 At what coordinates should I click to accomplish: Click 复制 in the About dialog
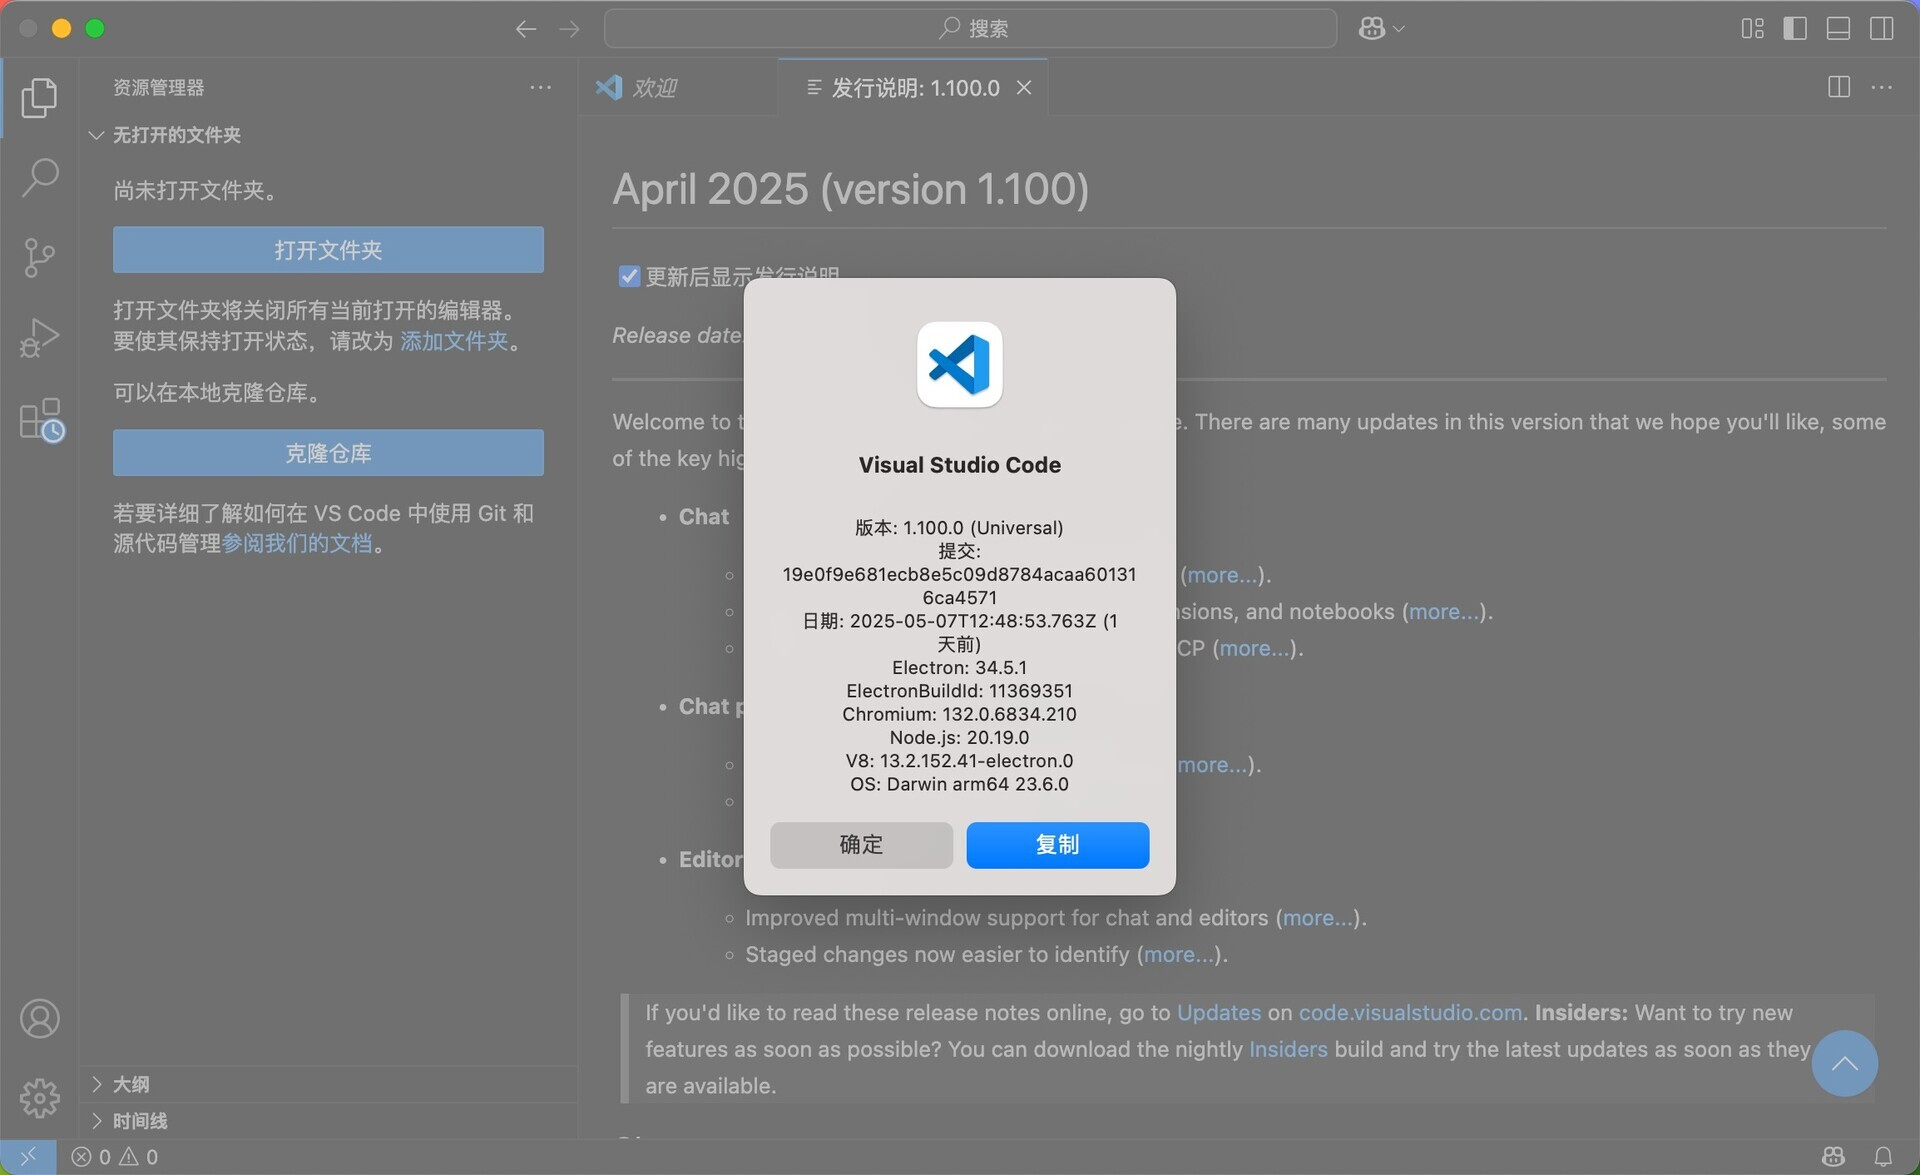pos(1057,845)
